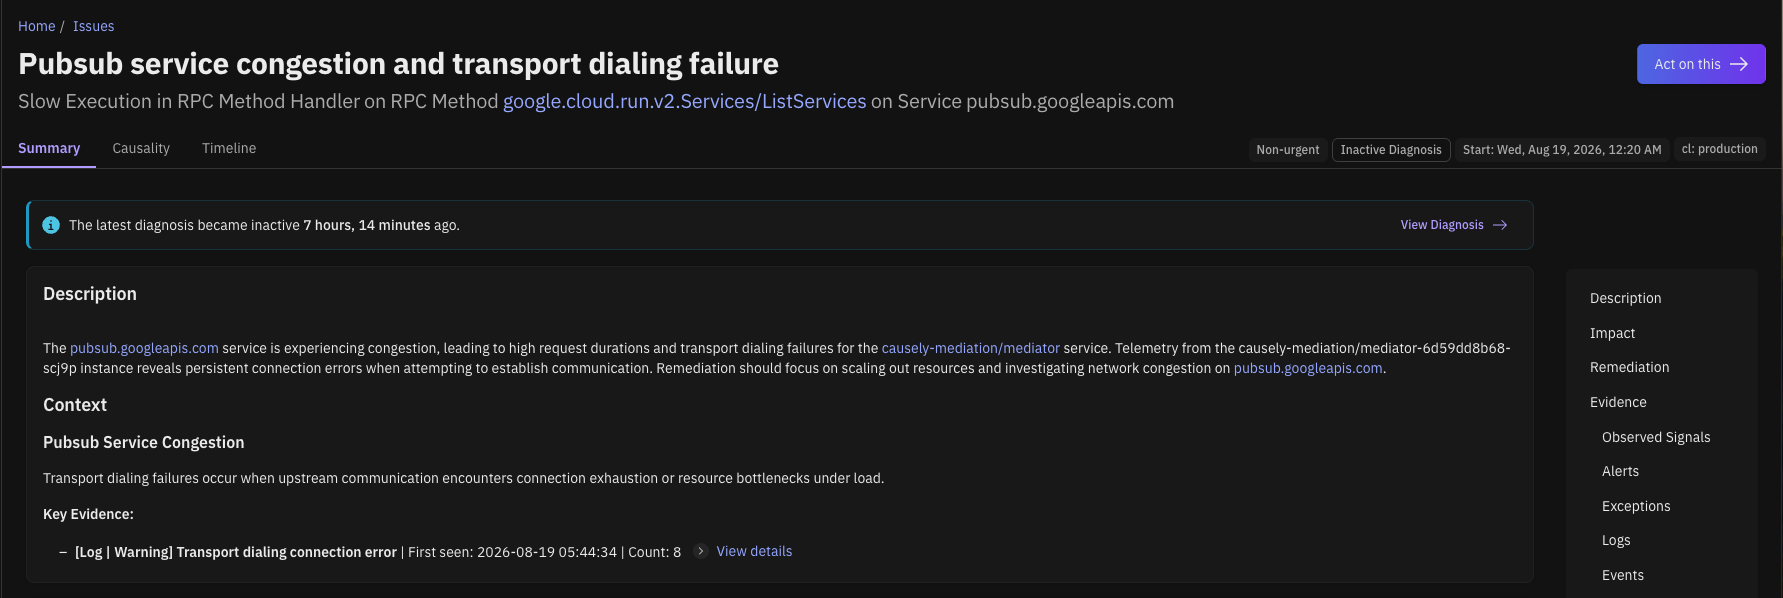Click the 'Context' heading

[x=75, y=405]
